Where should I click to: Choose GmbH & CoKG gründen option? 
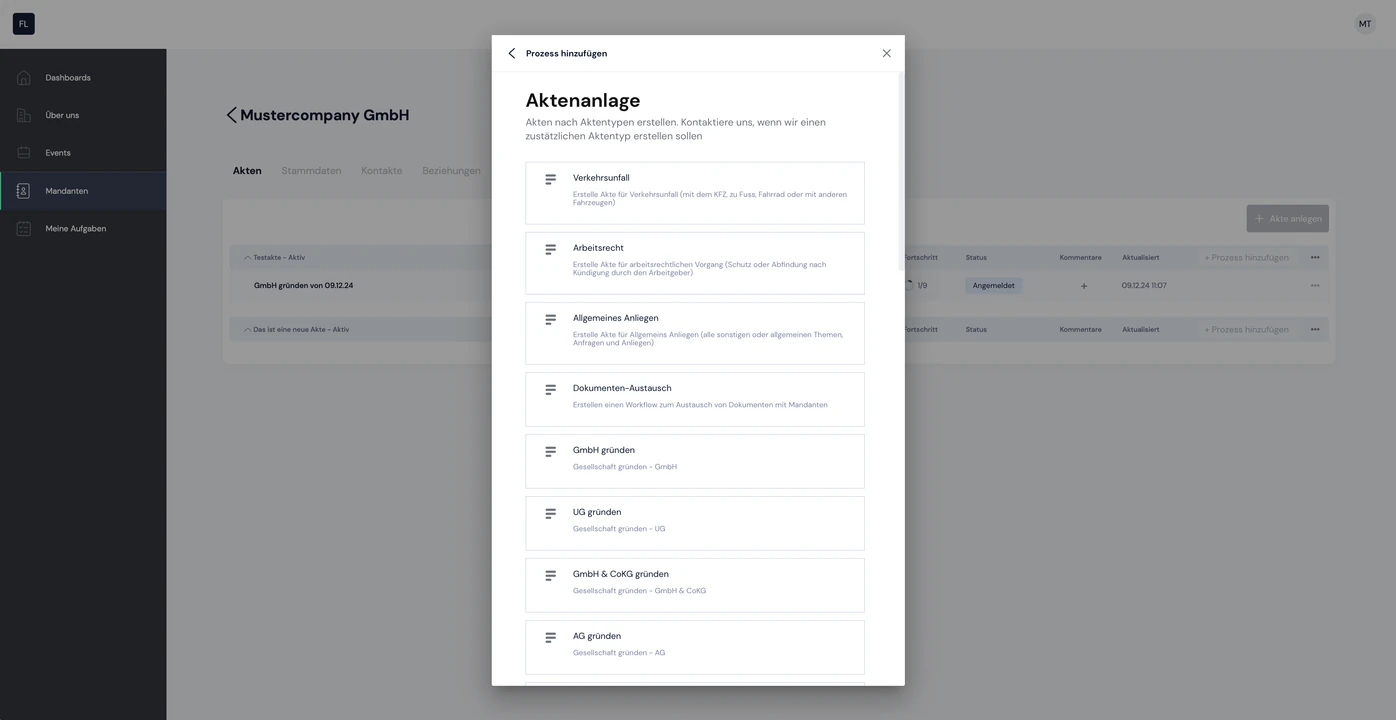[x=695, y=585]
